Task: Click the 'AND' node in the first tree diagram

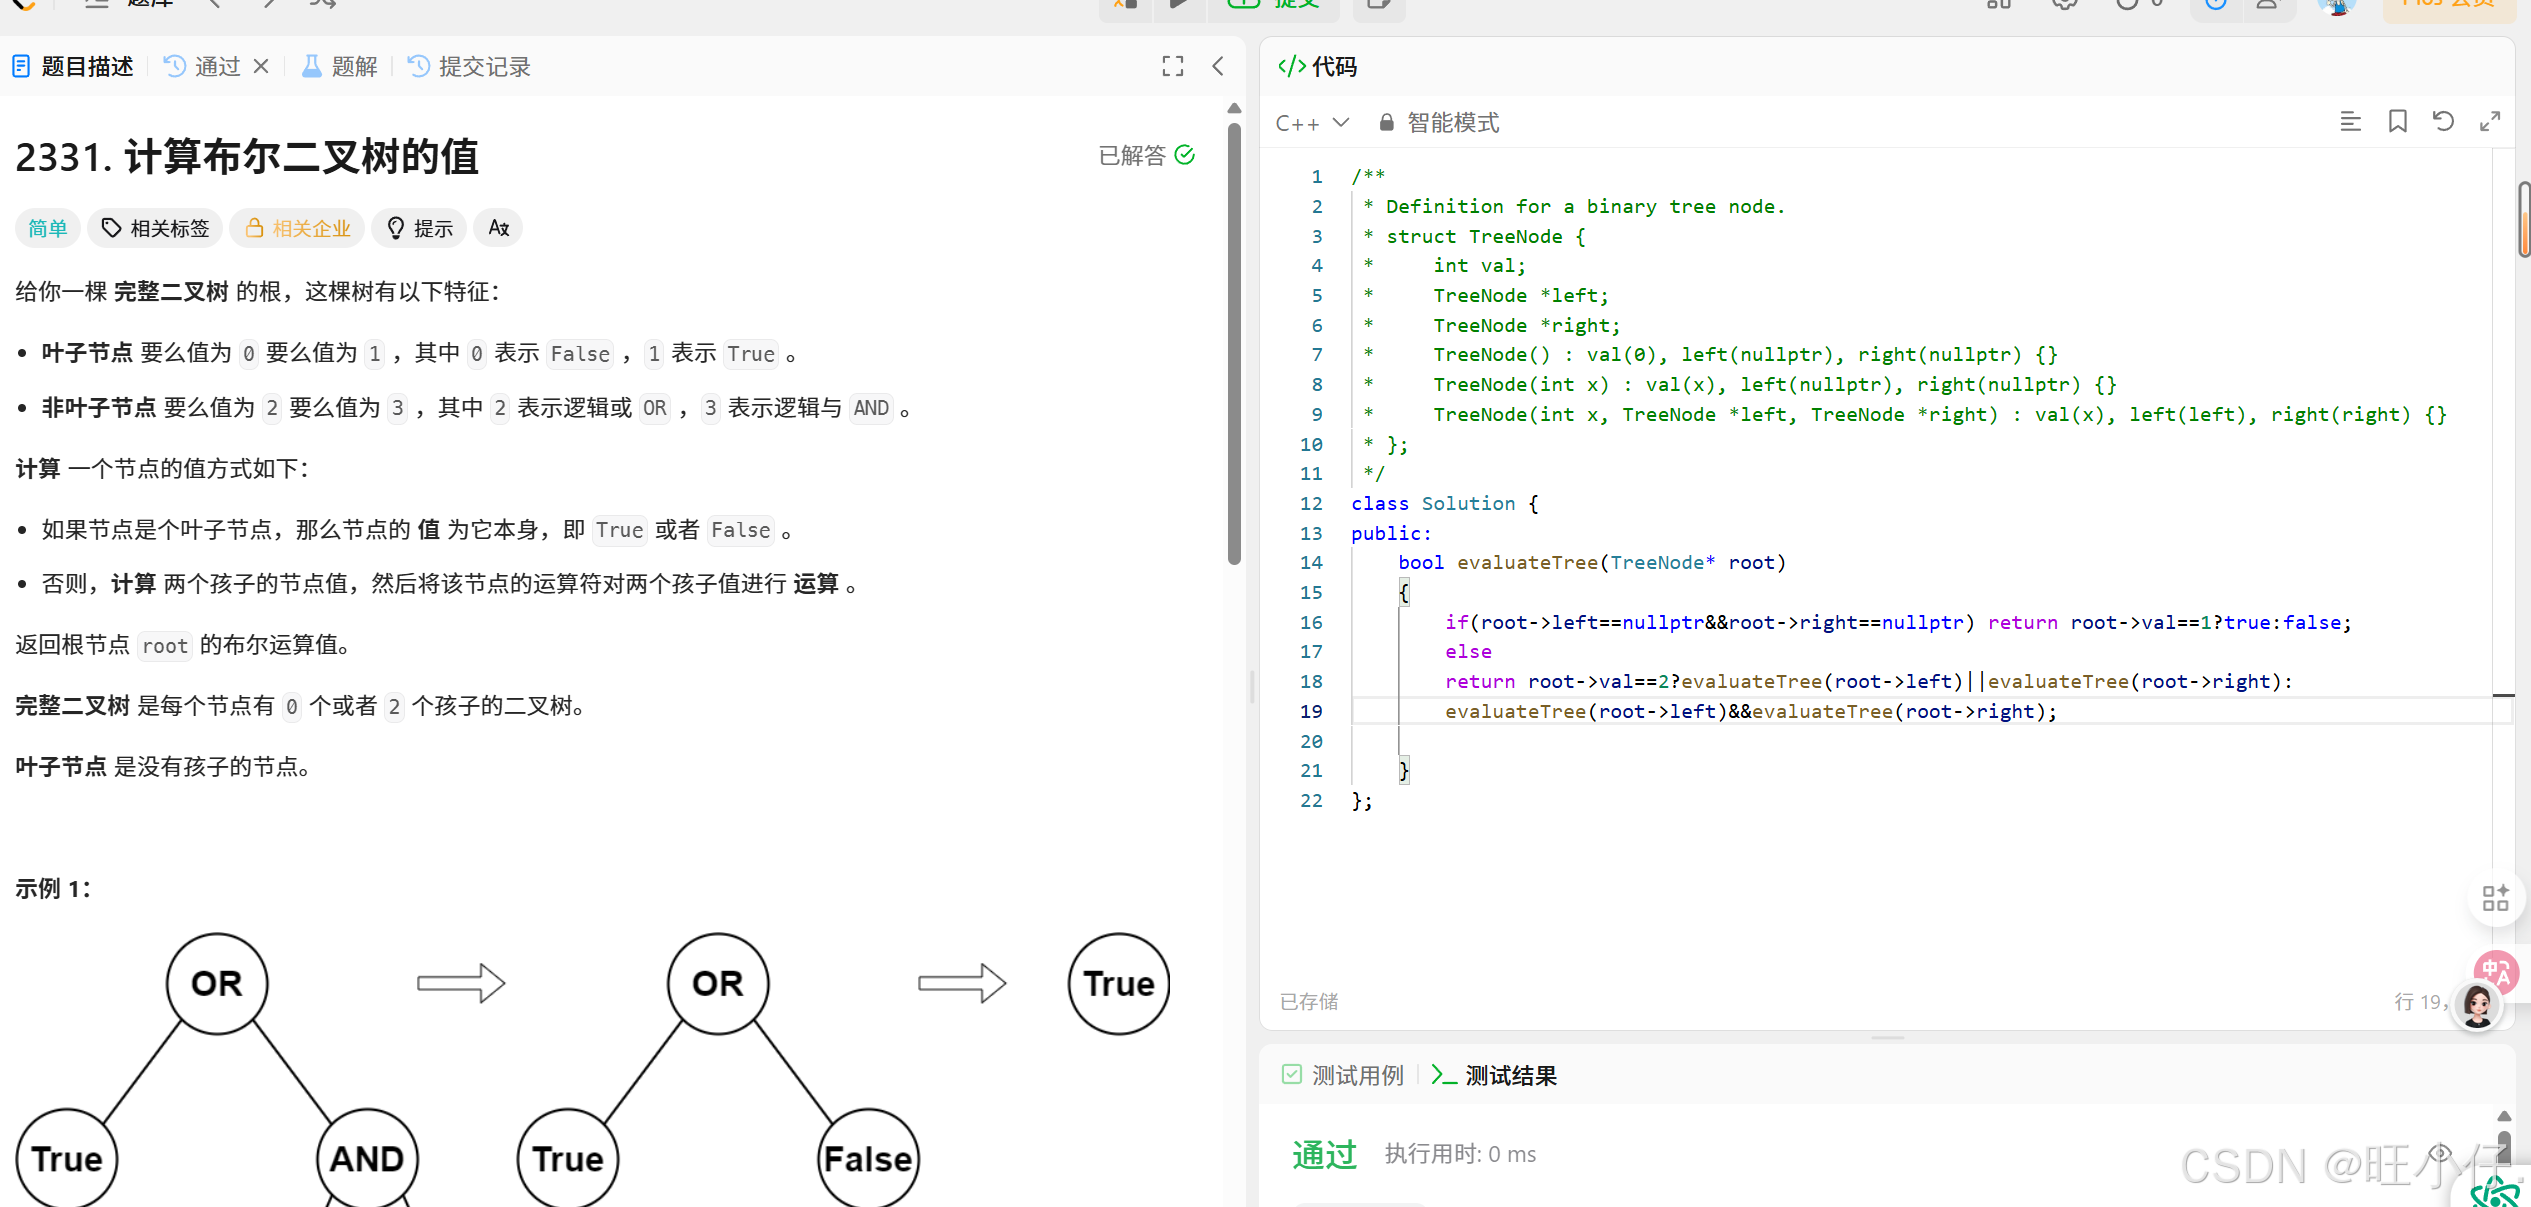Action: pos(367,1159)
